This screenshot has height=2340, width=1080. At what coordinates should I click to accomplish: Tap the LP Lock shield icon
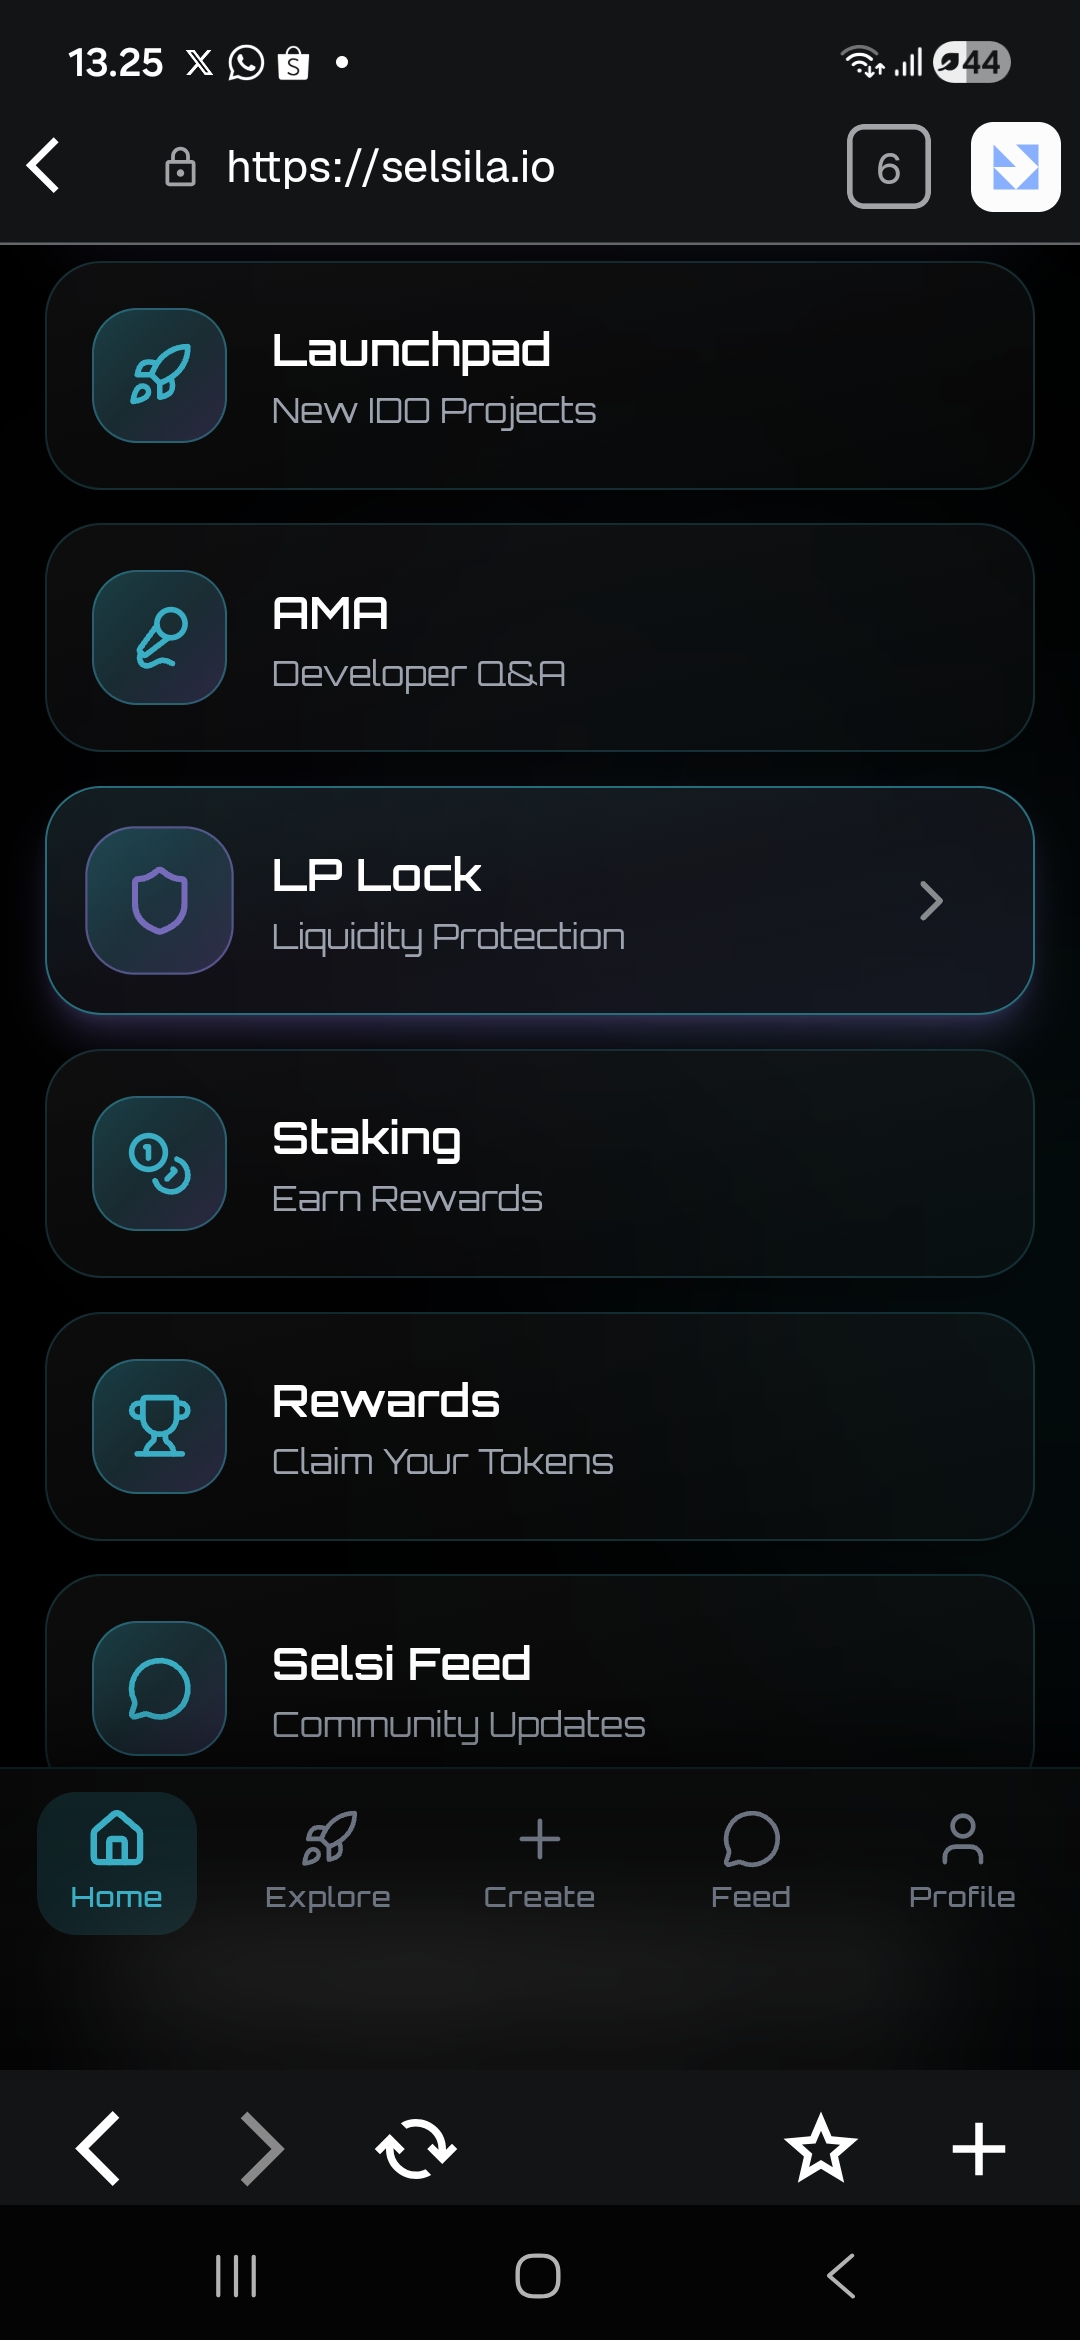coord(159,900)
